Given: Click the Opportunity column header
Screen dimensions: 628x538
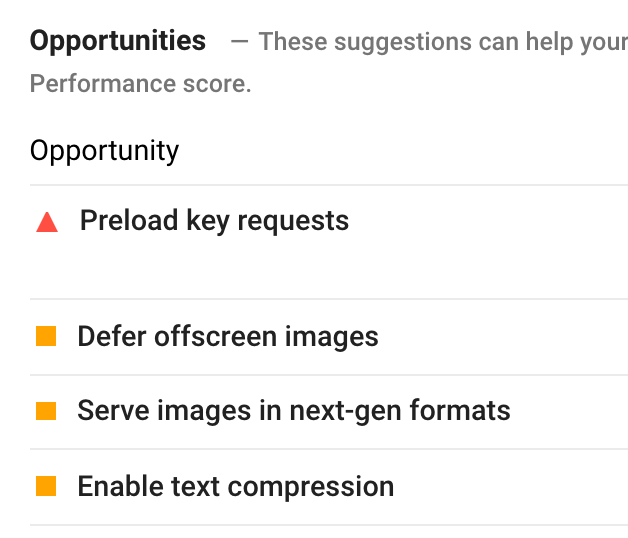Looking at the screenshot, I should point(104,151).
